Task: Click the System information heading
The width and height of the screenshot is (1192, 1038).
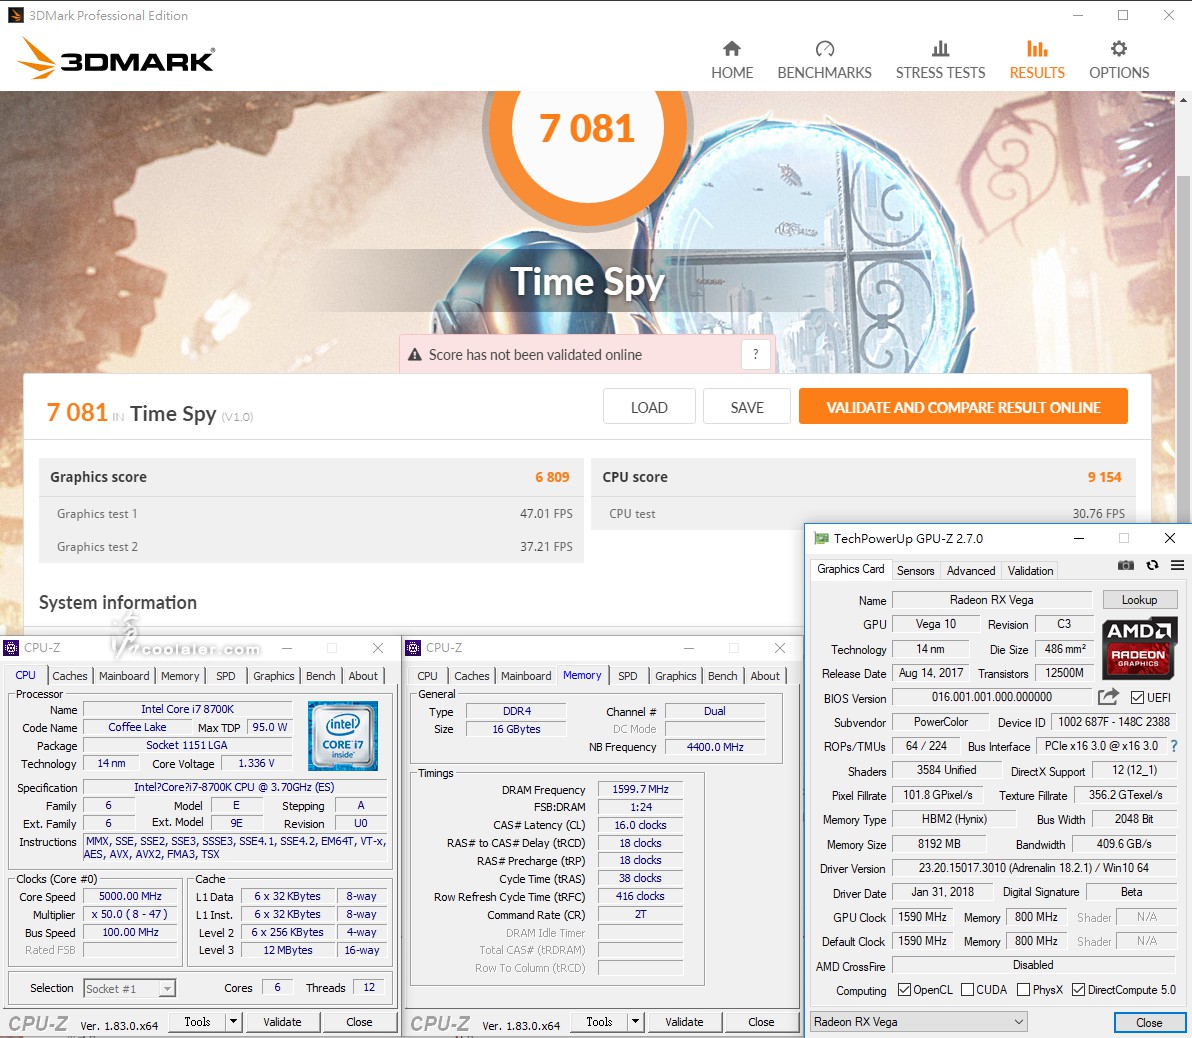Action: pos(118,602)
